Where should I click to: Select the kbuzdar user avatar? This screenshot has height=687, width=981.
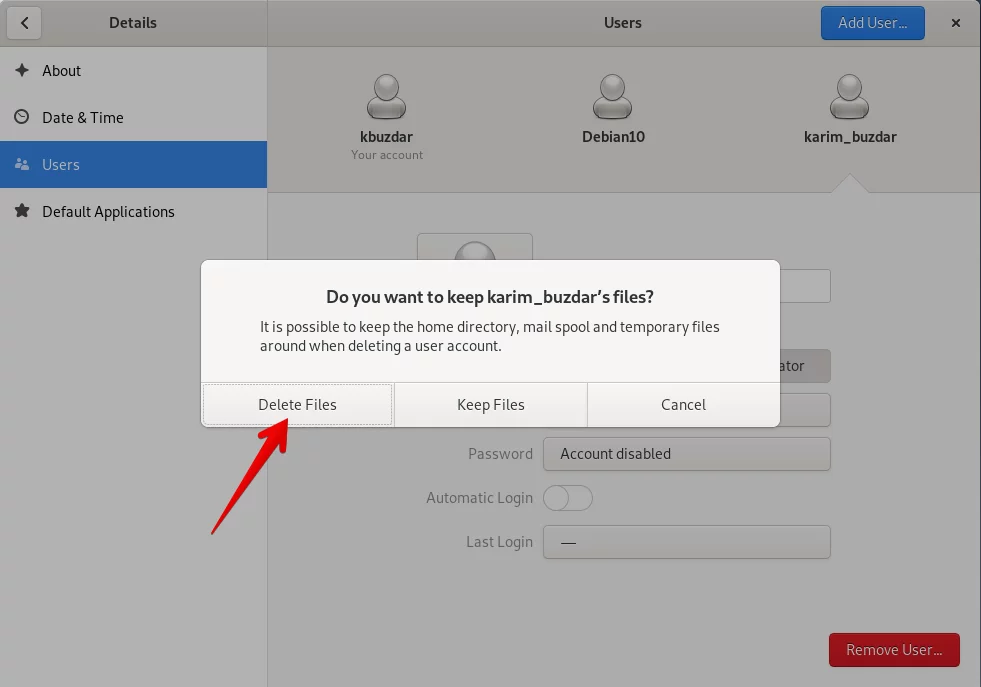(386, 96)
